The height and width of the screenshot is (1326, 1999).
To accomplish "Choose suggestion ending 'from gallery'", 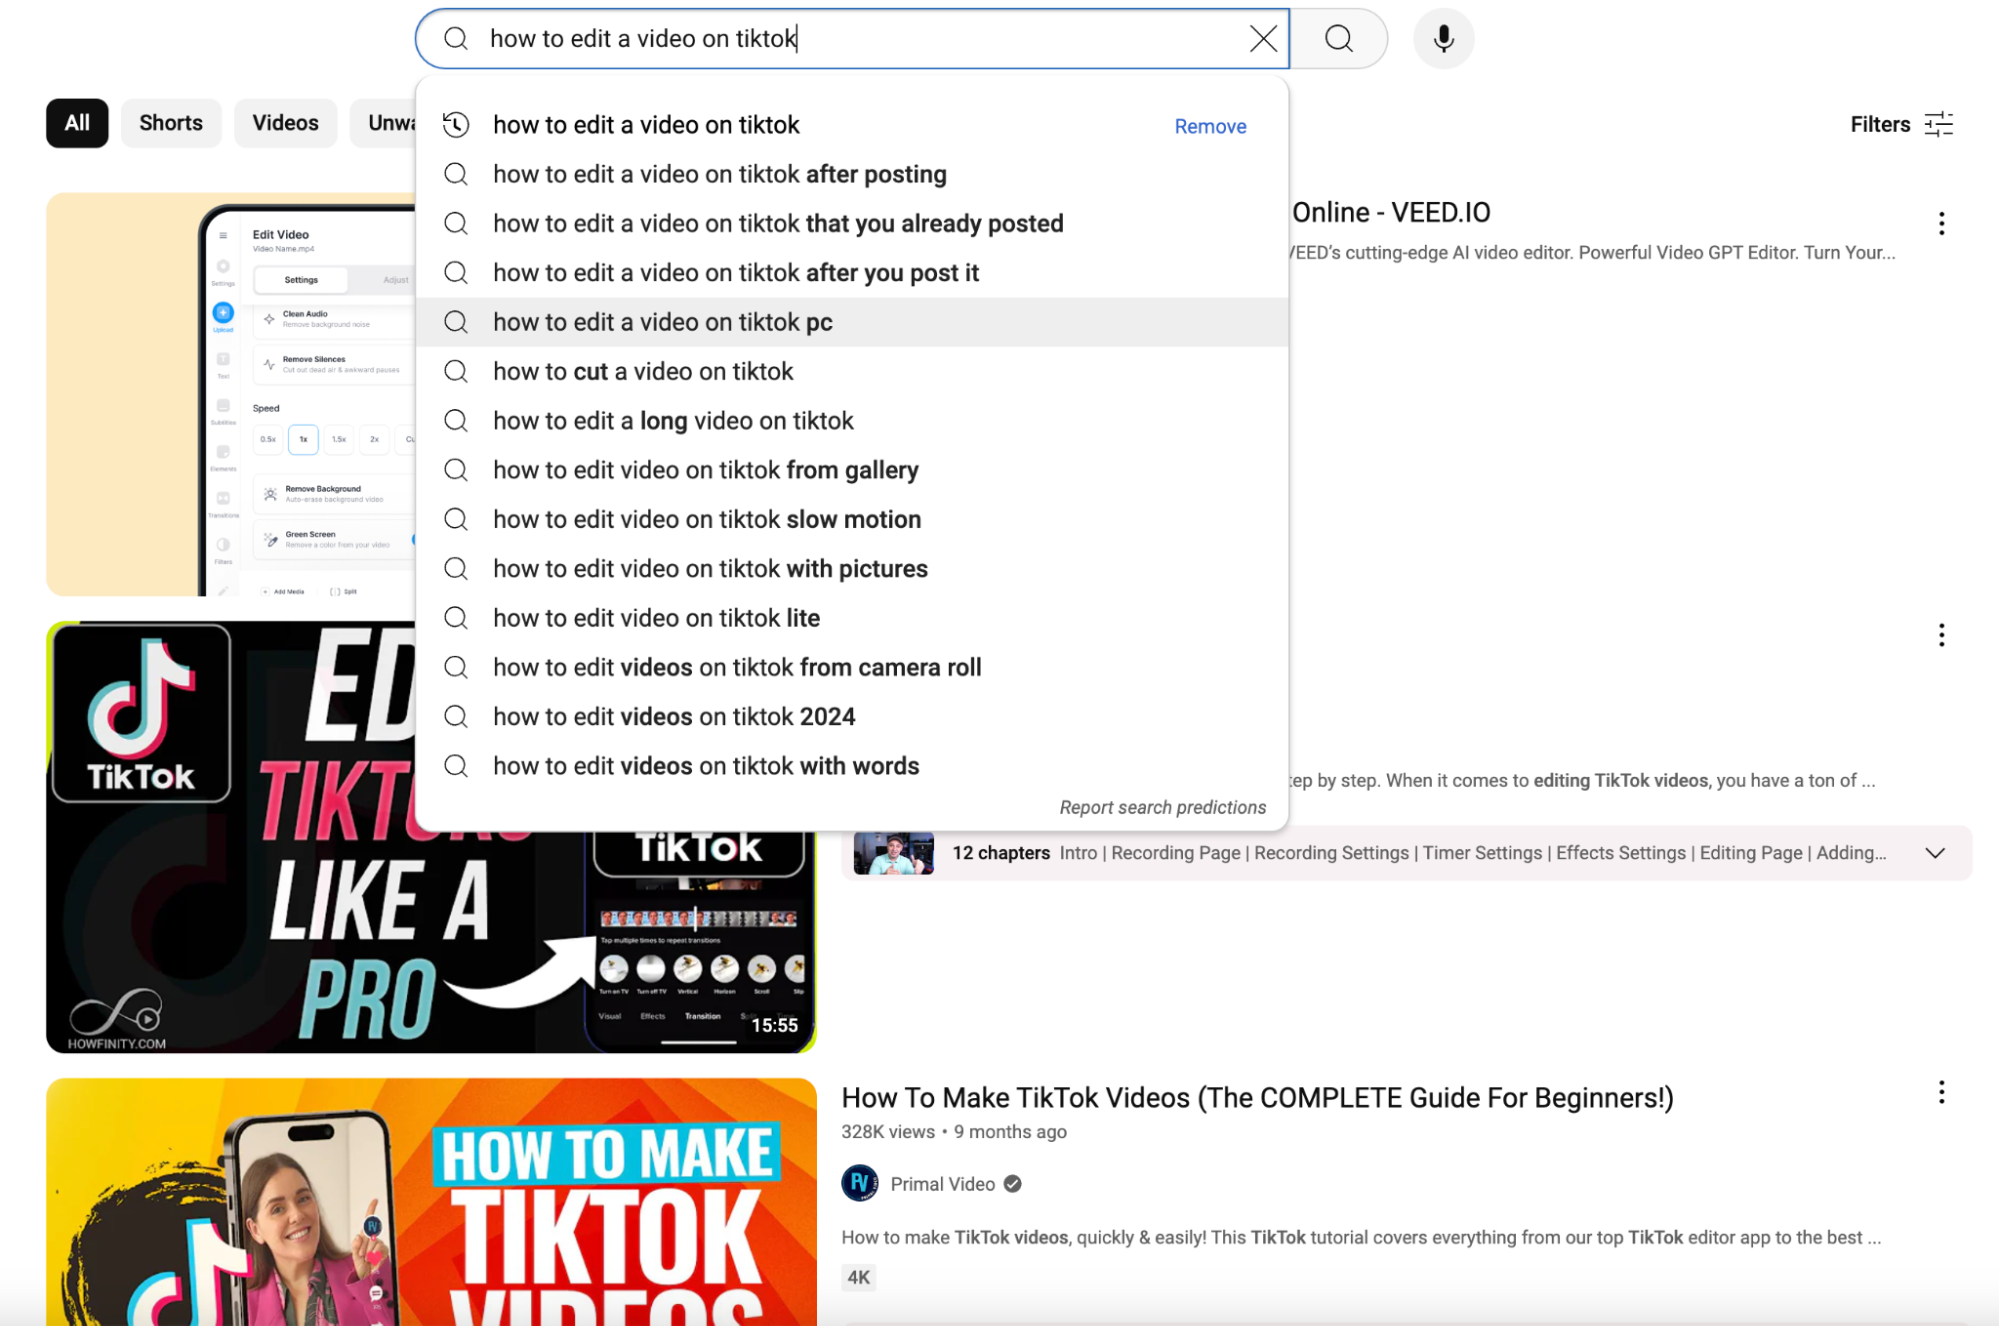I will point(851,470).
